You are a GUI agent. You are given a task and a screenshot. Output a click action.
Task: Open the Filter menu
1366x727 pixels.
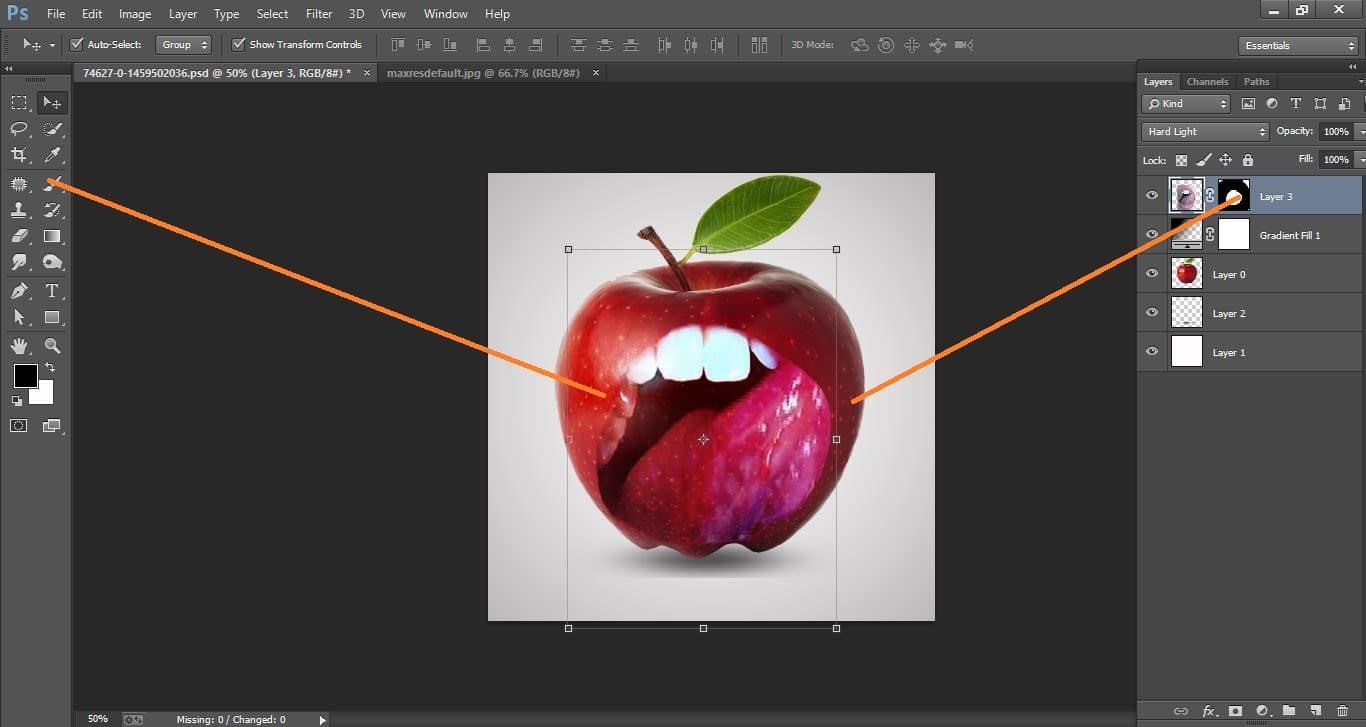[318, 13]
